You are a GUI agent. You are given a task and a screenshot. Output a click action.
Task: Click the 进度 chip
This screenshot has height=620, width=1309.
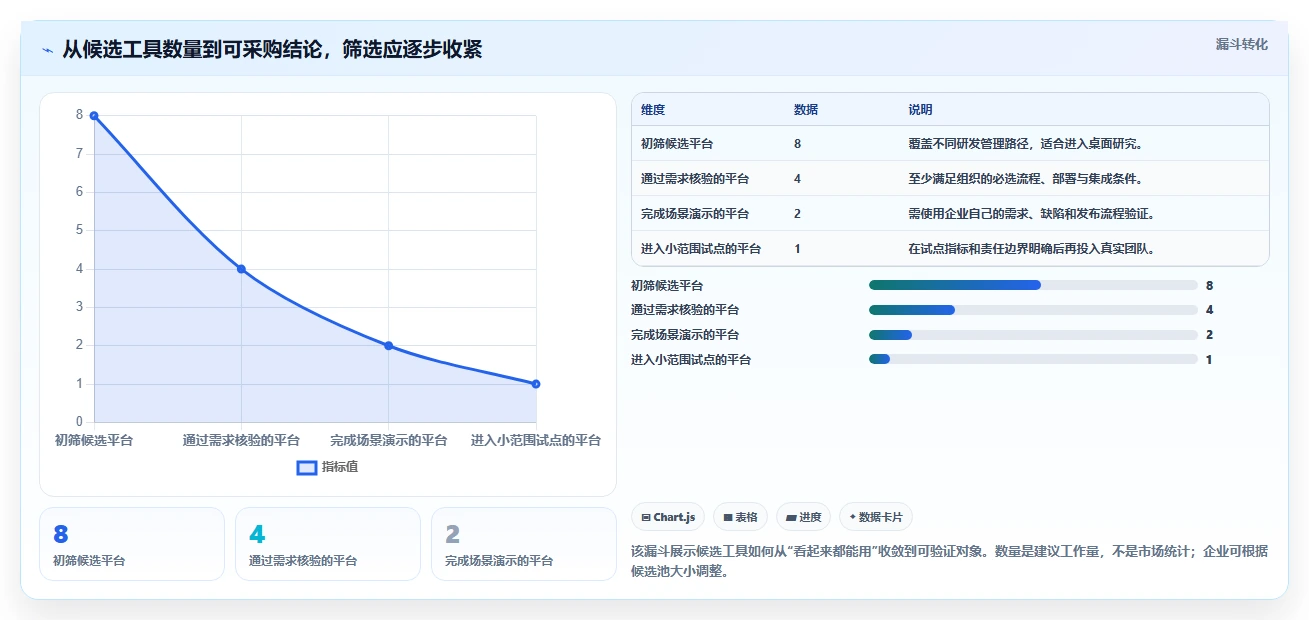pyautogui.click(x=803, y=517)
